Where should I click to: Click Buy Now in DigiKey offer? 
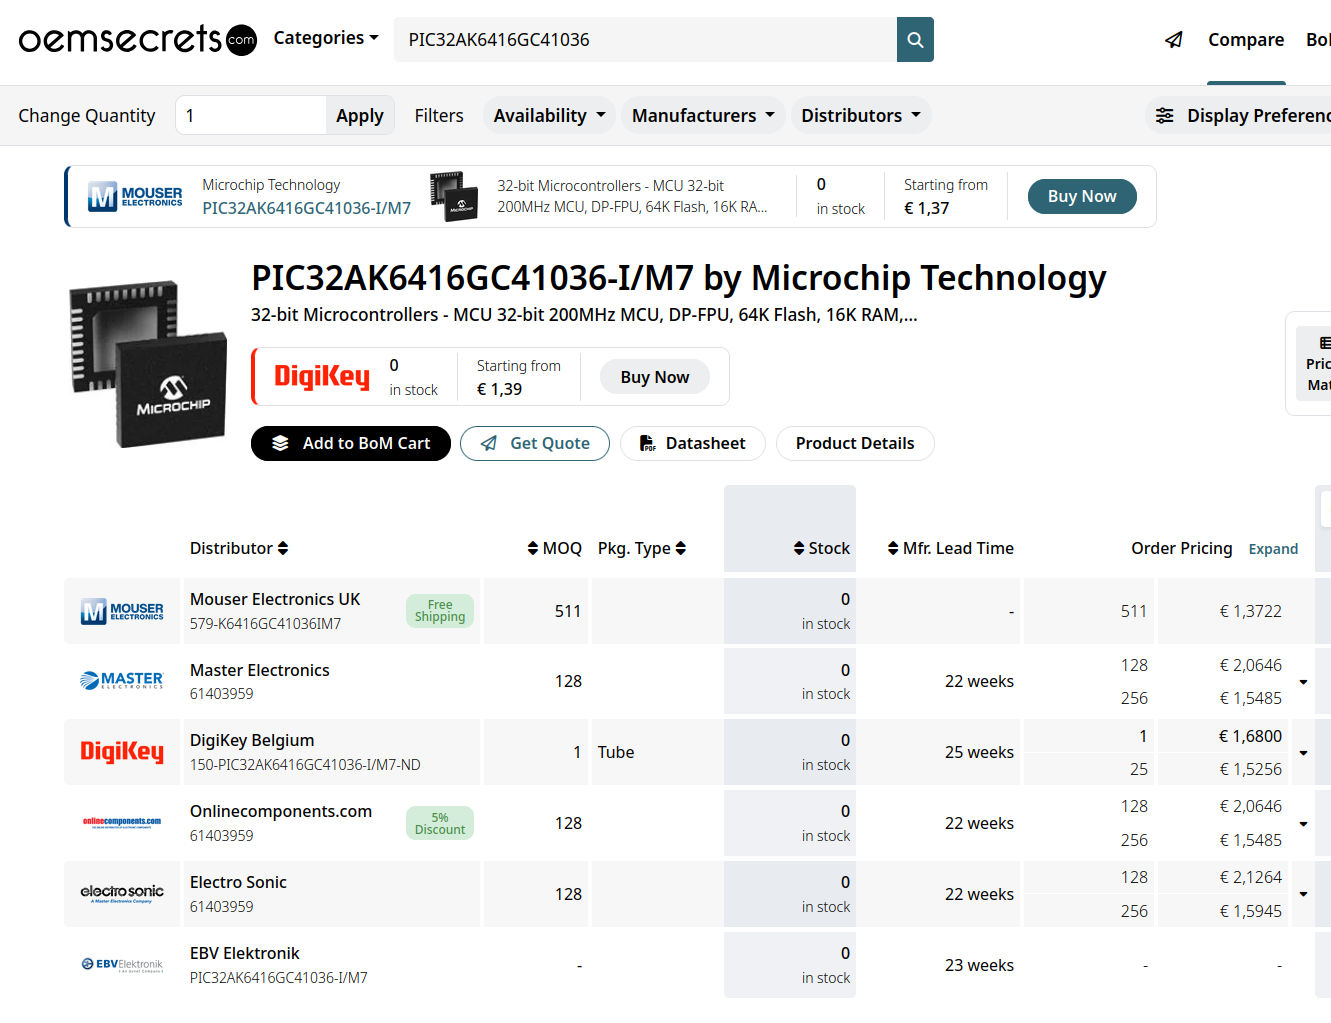[x=655, y=377]
